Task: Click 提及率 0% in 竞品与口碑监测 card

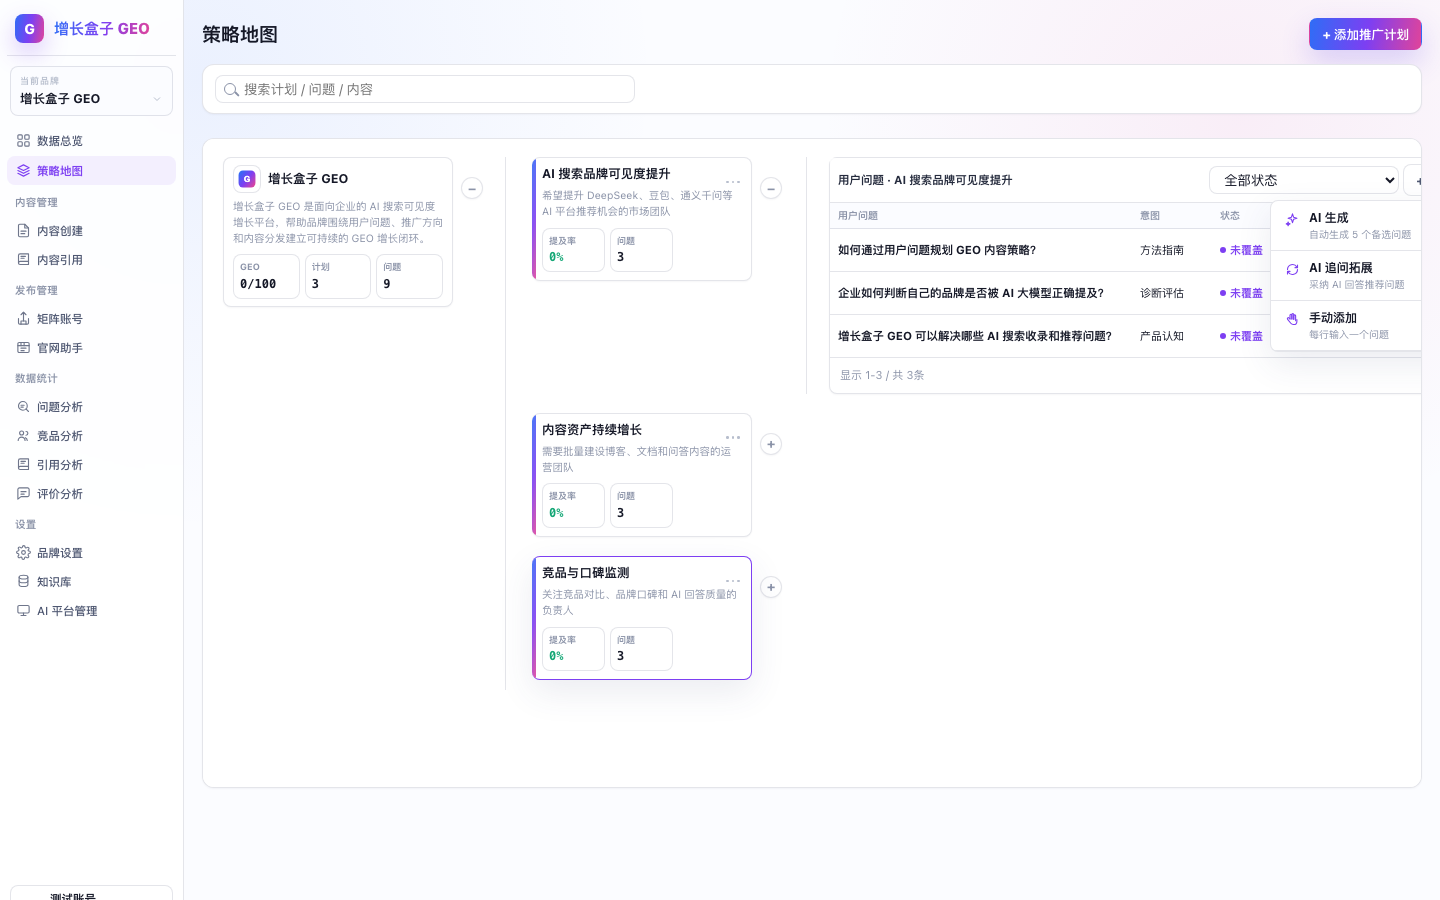Action: [573, 649]
